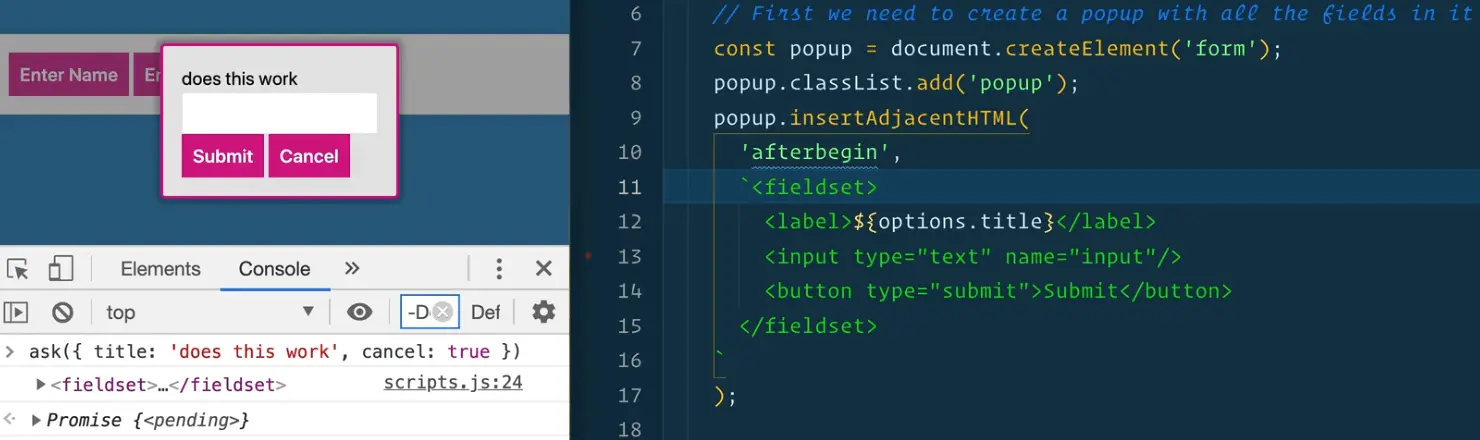This screenshot has height=440, width=1480.
Task: Open the 'top' JavaScript context dropdown
Action: [209, 312]
